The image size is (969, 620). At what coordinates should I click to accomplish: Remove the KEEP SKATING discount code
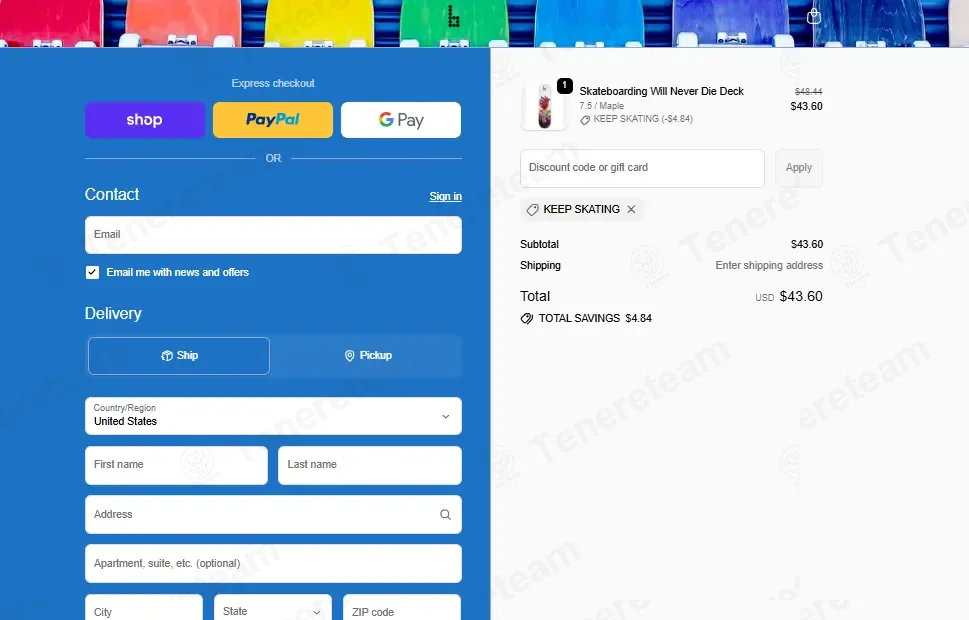click(631, 210)
